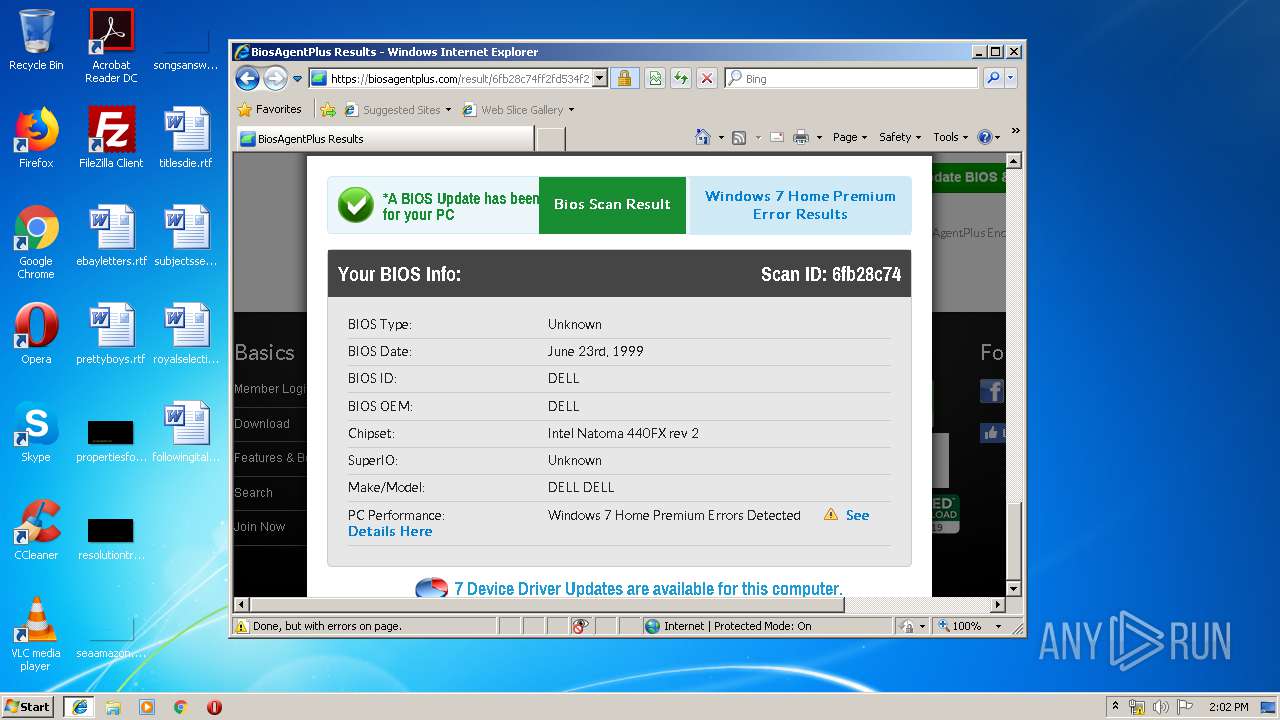Click the Facebook icon on the page
The width and height of the screenshot is (1280, 720).
[x=992, y=390]
